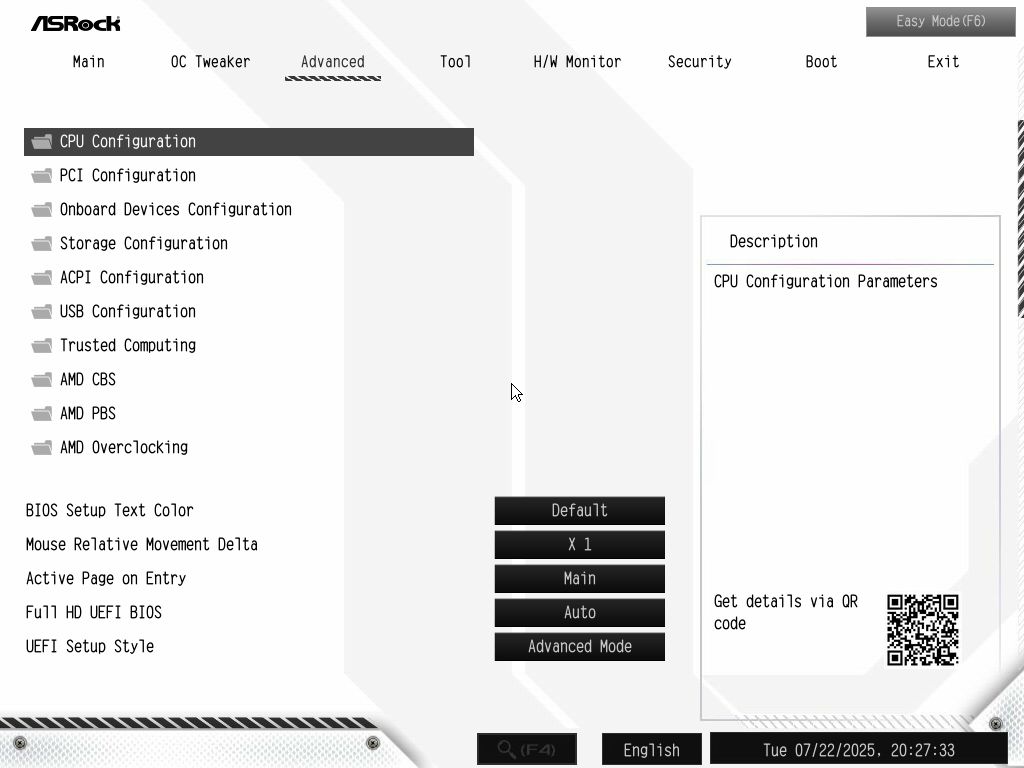Click the Trusted Computing folder icon
1024x768 pixels.
(42, 345)
